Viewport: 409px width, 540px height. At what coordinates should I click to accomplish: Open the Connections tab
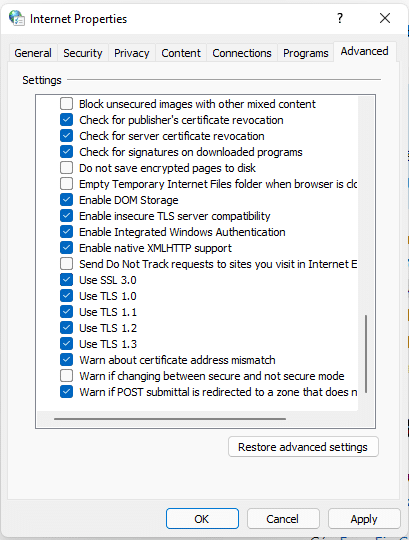coord(242,53)
